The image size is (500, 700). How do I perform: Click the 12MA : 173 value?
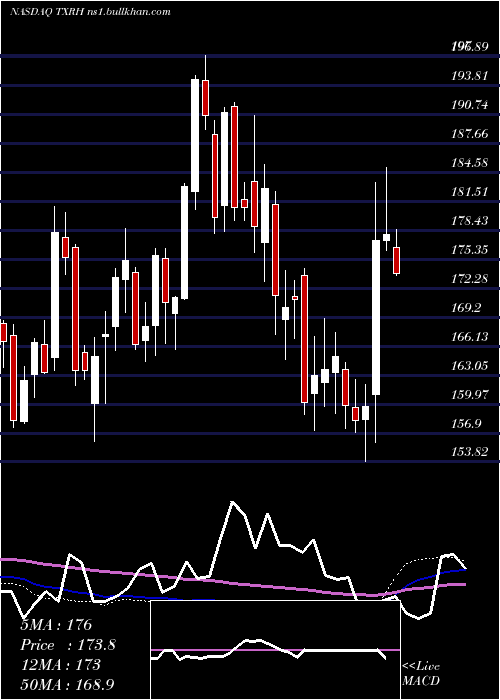61,665
